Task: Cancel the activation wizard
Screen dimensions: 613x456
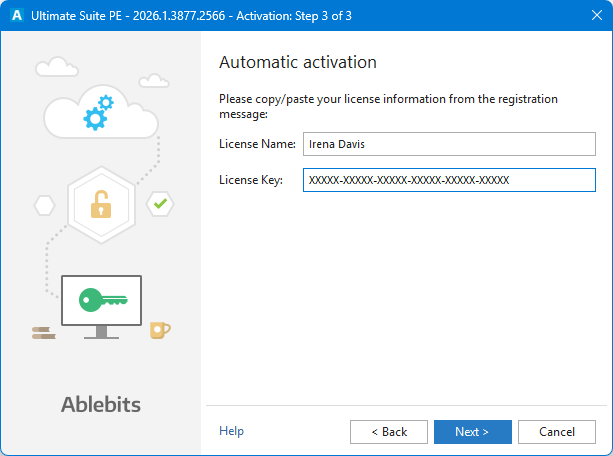Action: click(557, 432)
